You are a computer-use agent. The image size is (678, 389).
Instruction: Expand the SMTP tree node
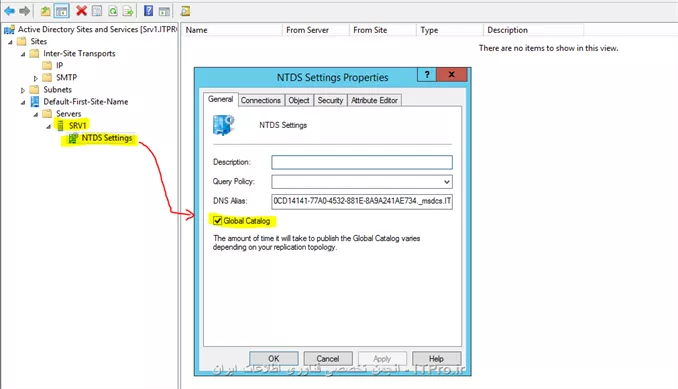coord(36,78)
